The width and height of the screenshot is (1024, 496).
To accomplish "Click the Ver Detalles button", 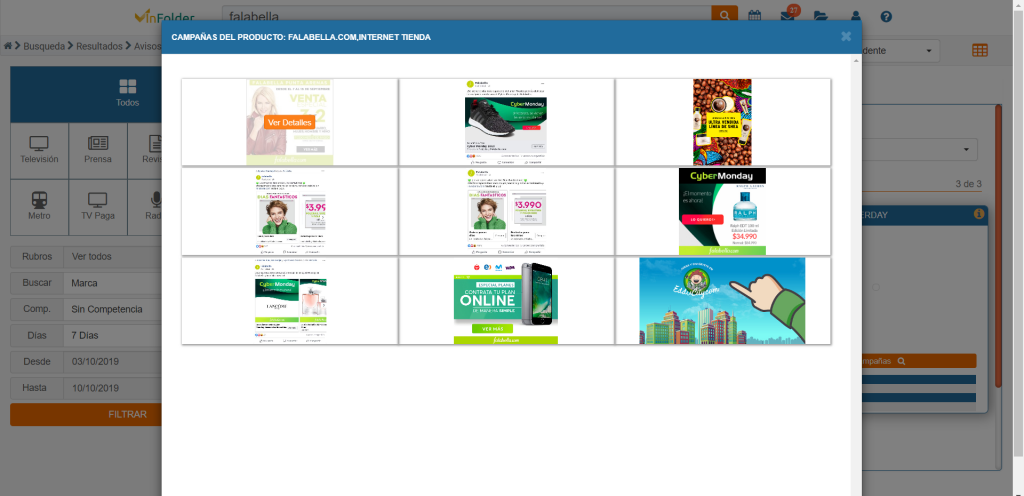I will (290, 122).
